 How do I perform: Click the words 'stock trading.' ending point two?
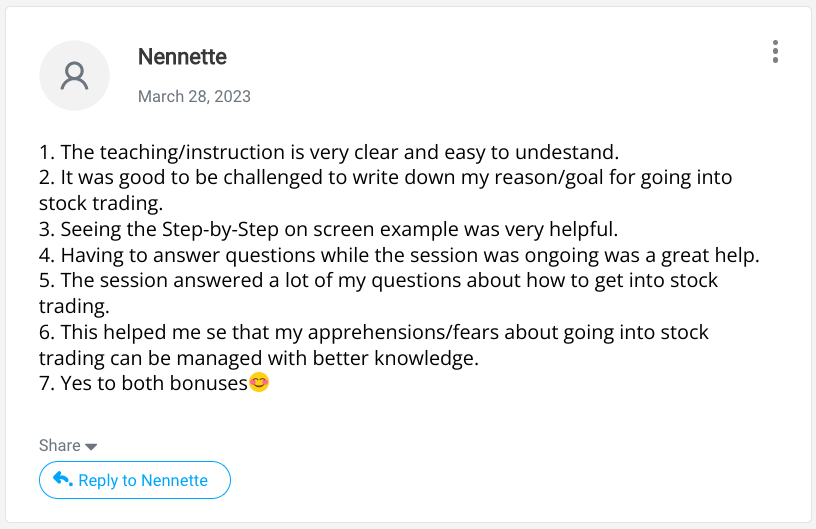click(x=101, y=203)
